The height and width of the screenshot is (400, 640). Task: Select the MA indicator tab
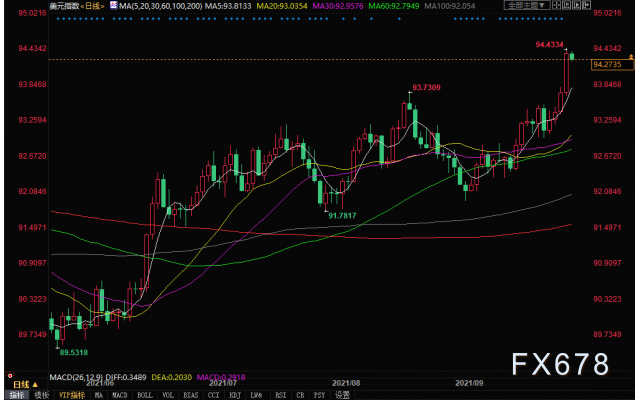coord(99,395)
